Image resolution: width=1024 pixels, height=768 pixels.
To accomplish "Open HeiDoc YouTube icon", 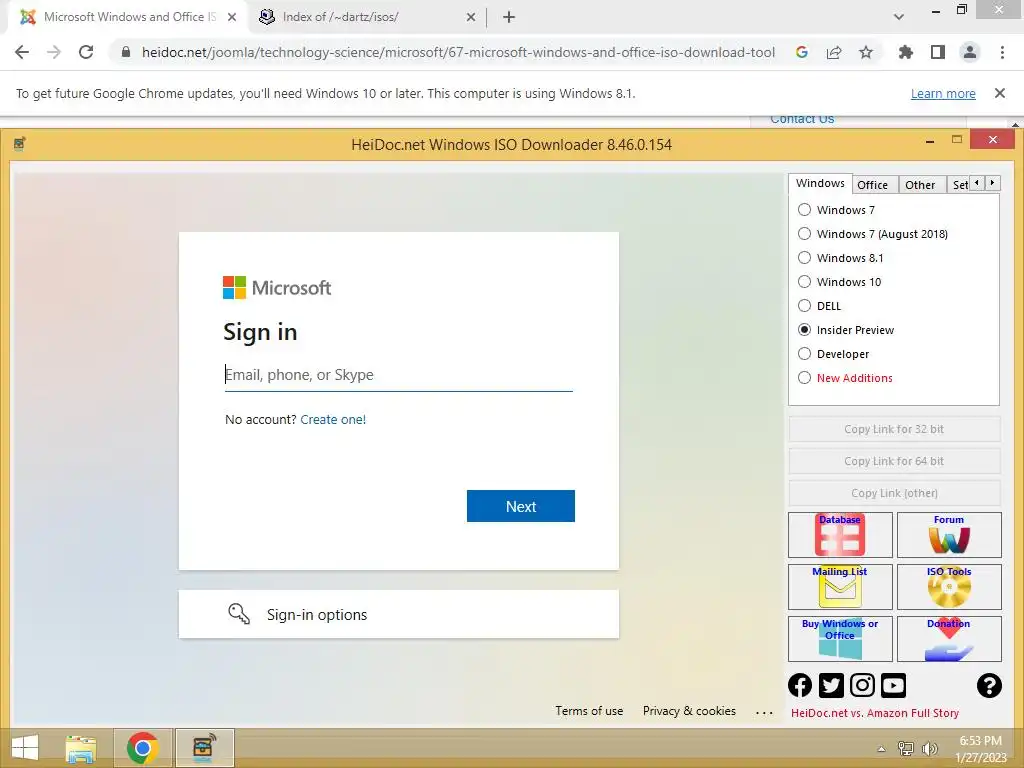I will pos(893,685).
